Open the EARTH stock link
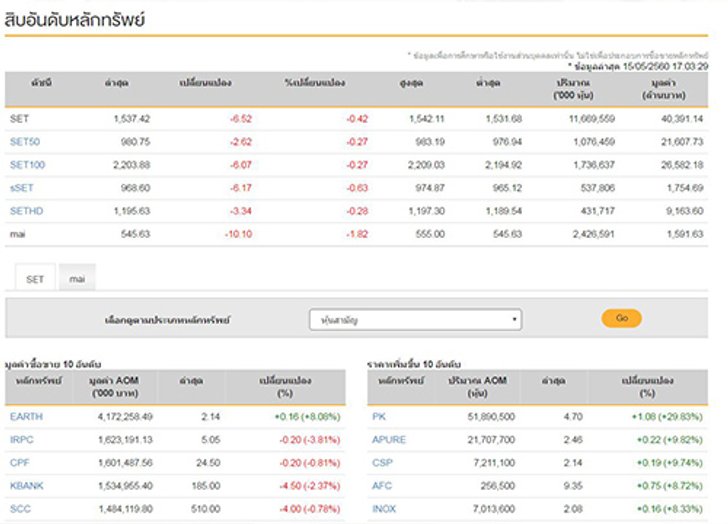The width and height of the screenshot is (728, 524). pos(26,416)
